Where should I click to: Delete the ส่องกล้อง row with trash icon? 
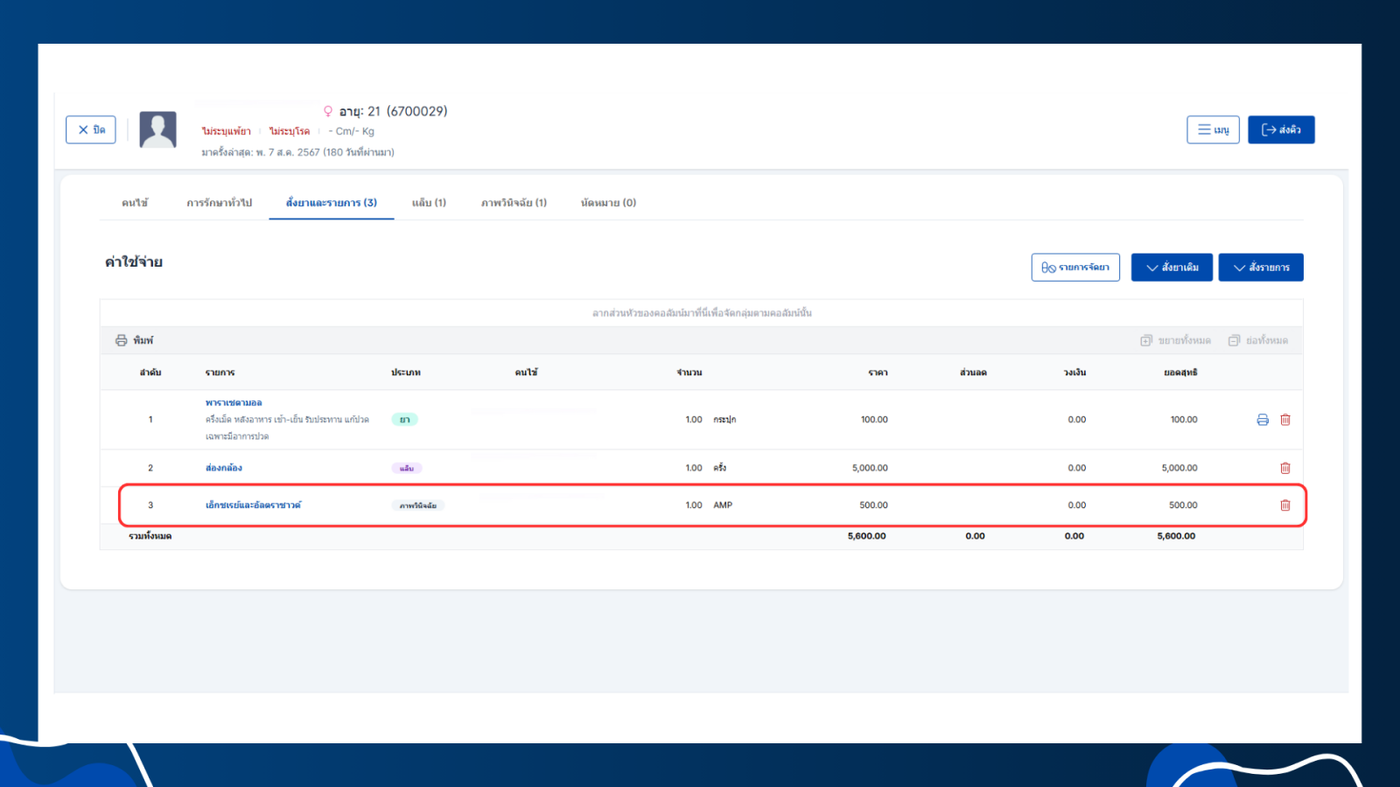point(1285,468)
